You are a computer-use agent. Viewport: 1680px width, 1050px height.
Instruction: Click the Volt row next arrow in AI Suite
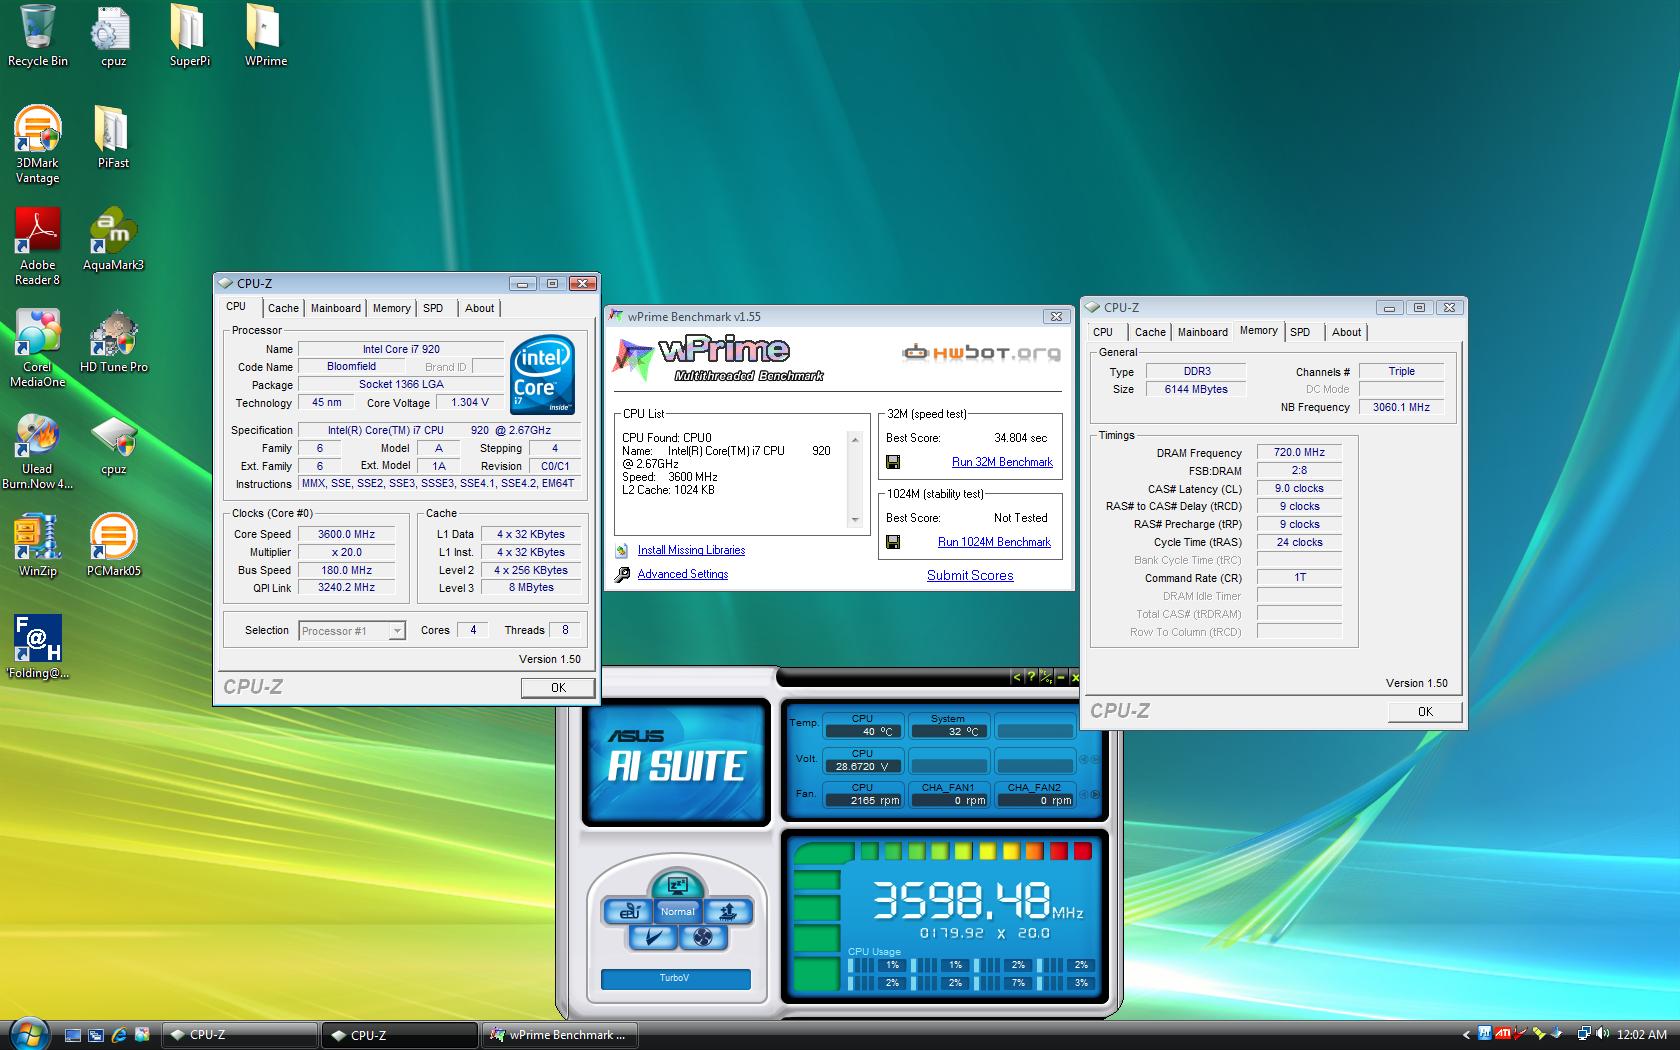(1094, 760)
